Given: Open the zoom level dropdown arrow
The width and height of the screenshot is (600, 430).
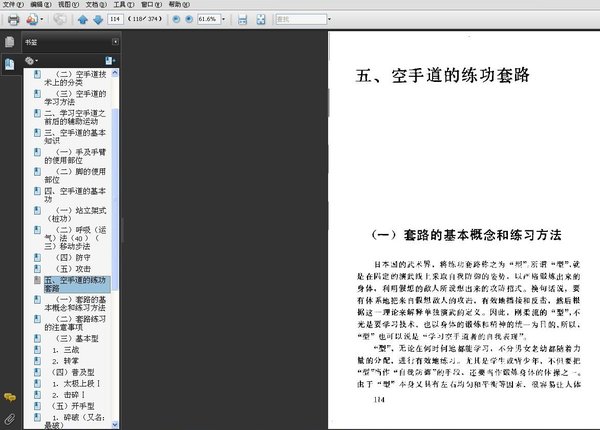Looking at the screenshot, I should point(223,19).
